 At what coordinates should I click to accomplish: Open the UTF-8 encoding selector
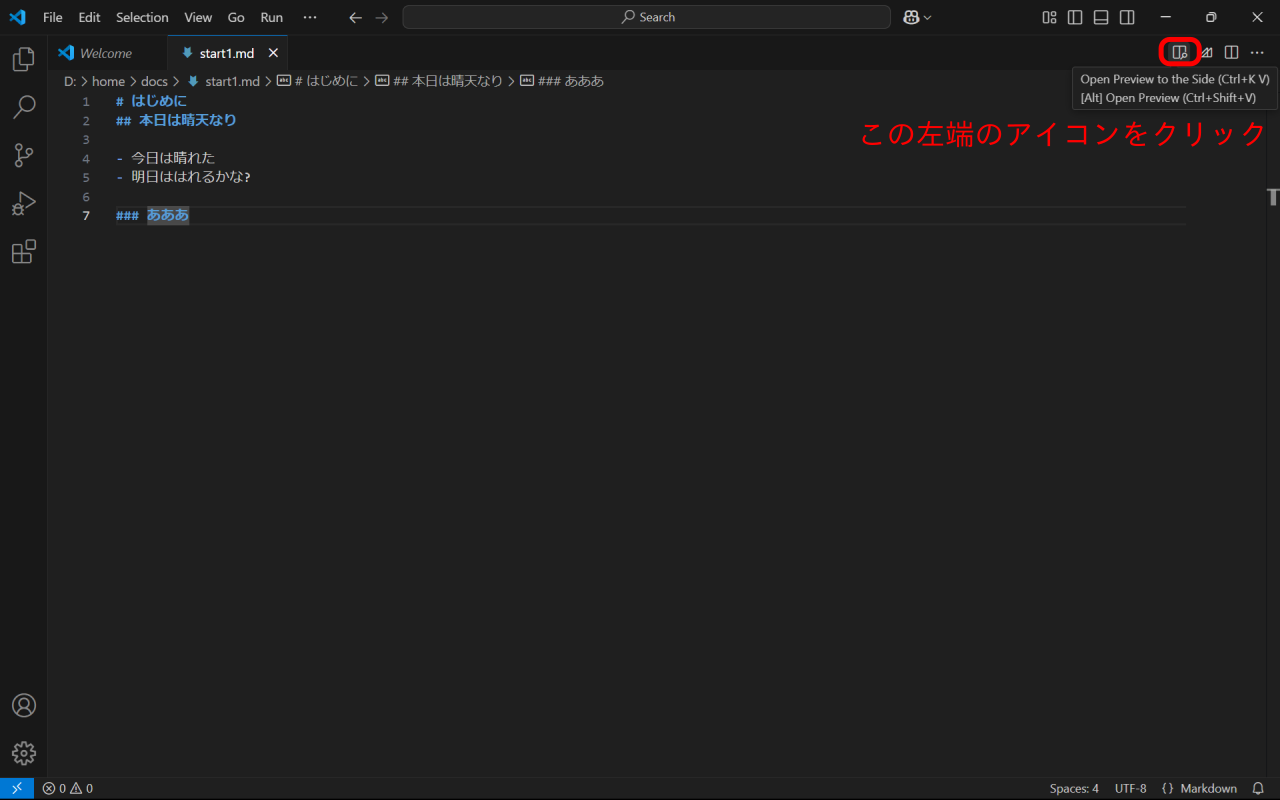[1130, 788]
